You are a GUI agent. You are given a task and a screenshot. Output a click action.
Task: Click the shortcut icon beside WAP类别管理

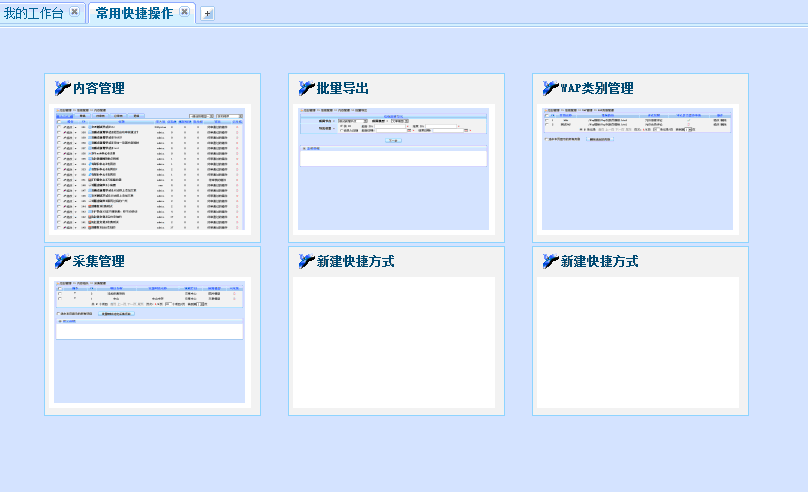(551, 88)
